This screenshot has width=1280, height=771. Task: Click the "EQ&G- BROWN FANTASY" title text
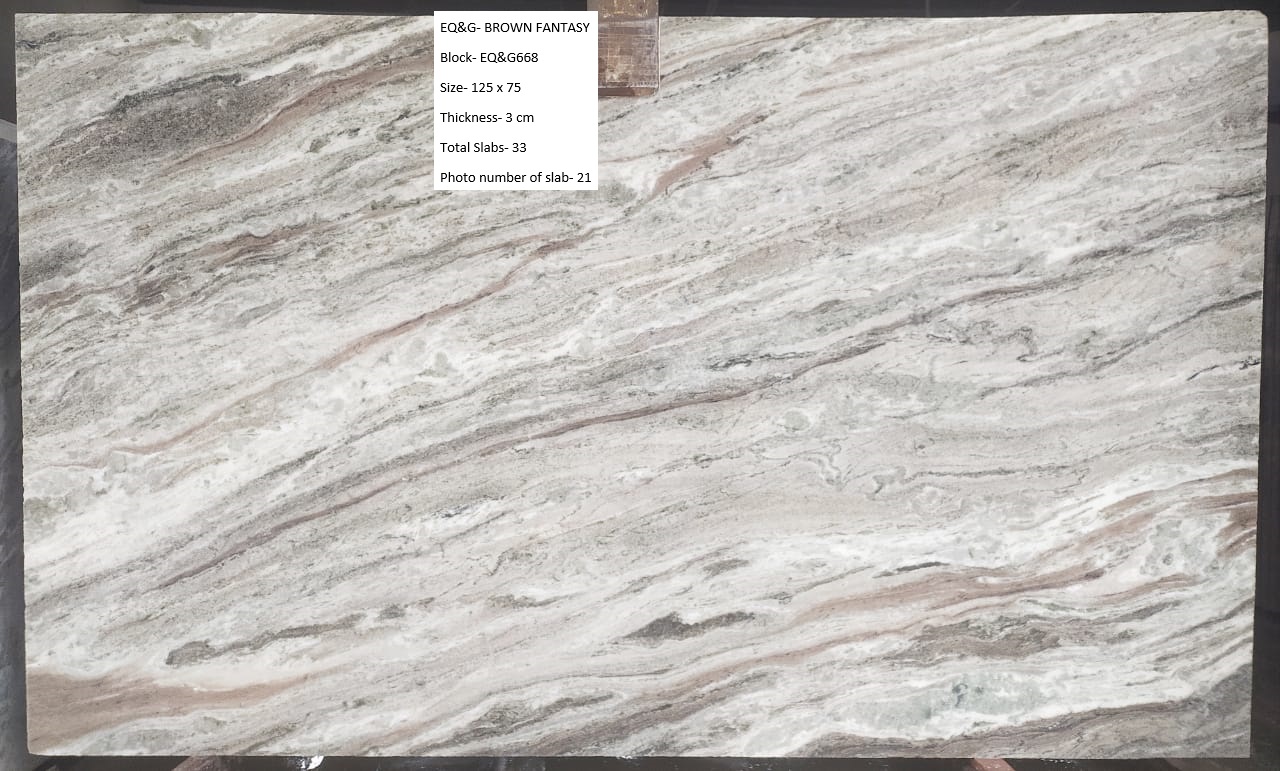coord(514,28)
